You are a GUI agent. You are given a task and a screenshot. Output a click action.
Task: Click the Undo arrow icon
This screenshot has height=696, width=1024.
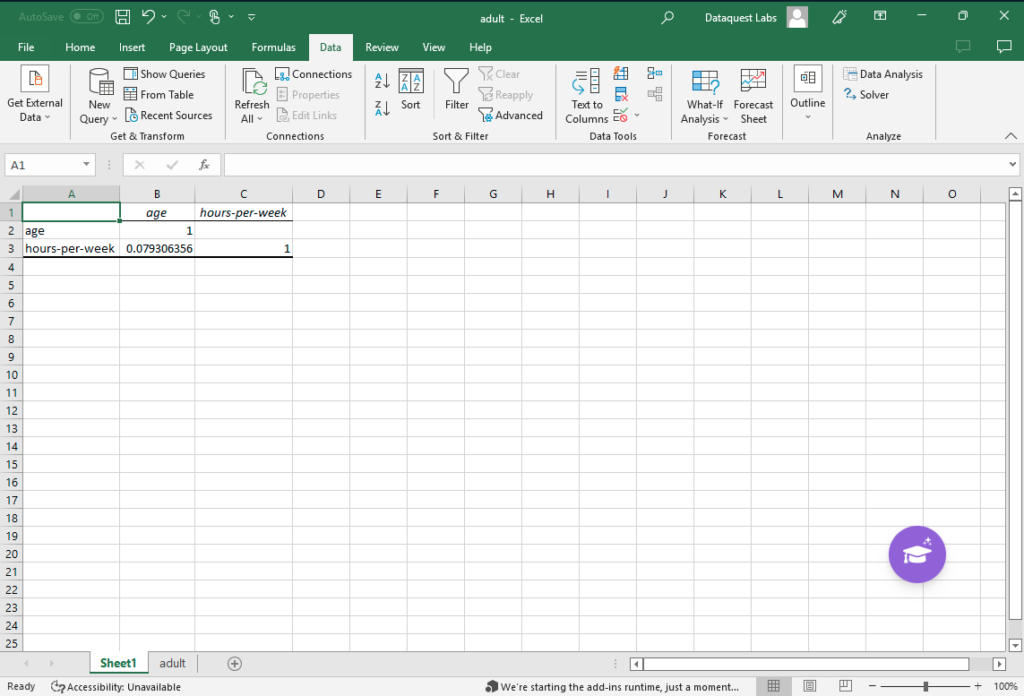click(149, 17)
